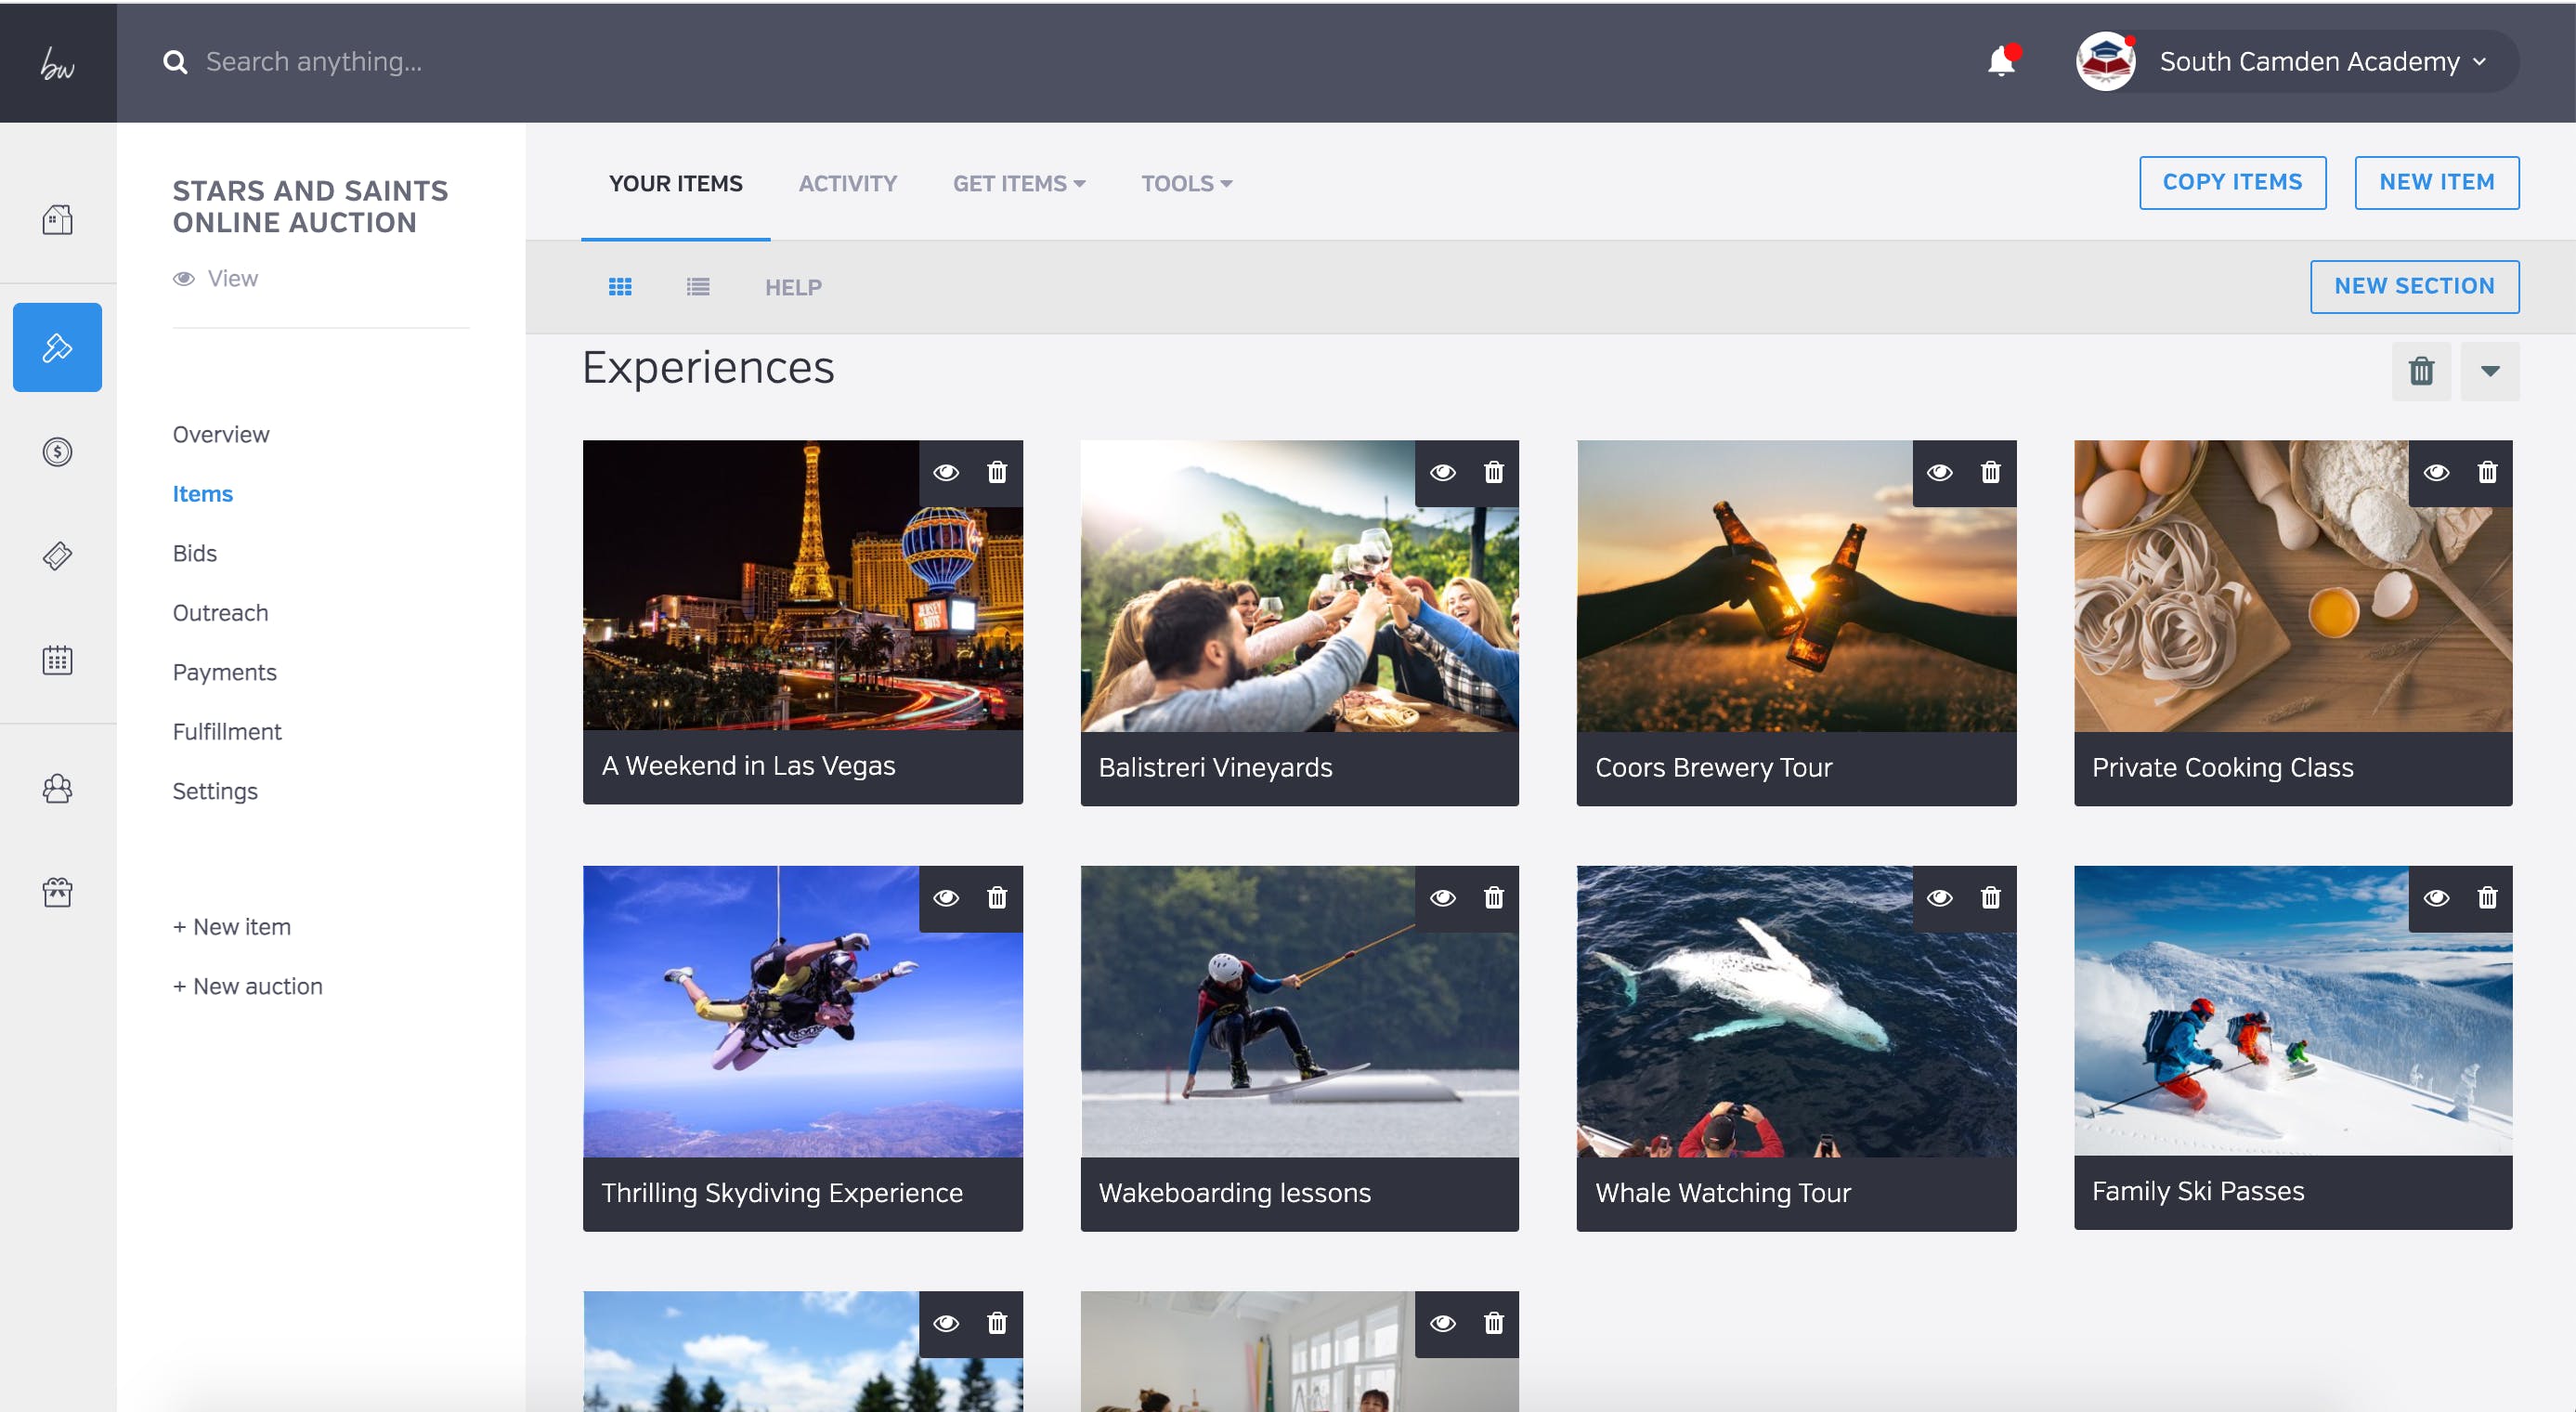Expand the Get Items dropdown

[x=1019, y=184]
